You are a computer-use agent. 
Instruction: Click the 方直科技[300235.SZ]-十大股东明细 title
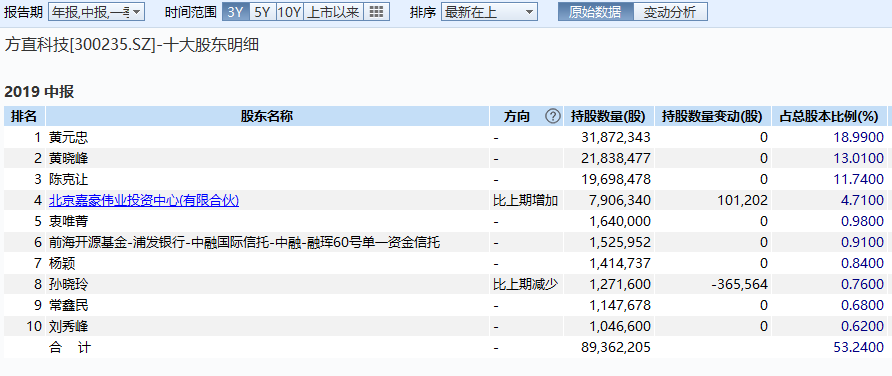tap(131, 45)
